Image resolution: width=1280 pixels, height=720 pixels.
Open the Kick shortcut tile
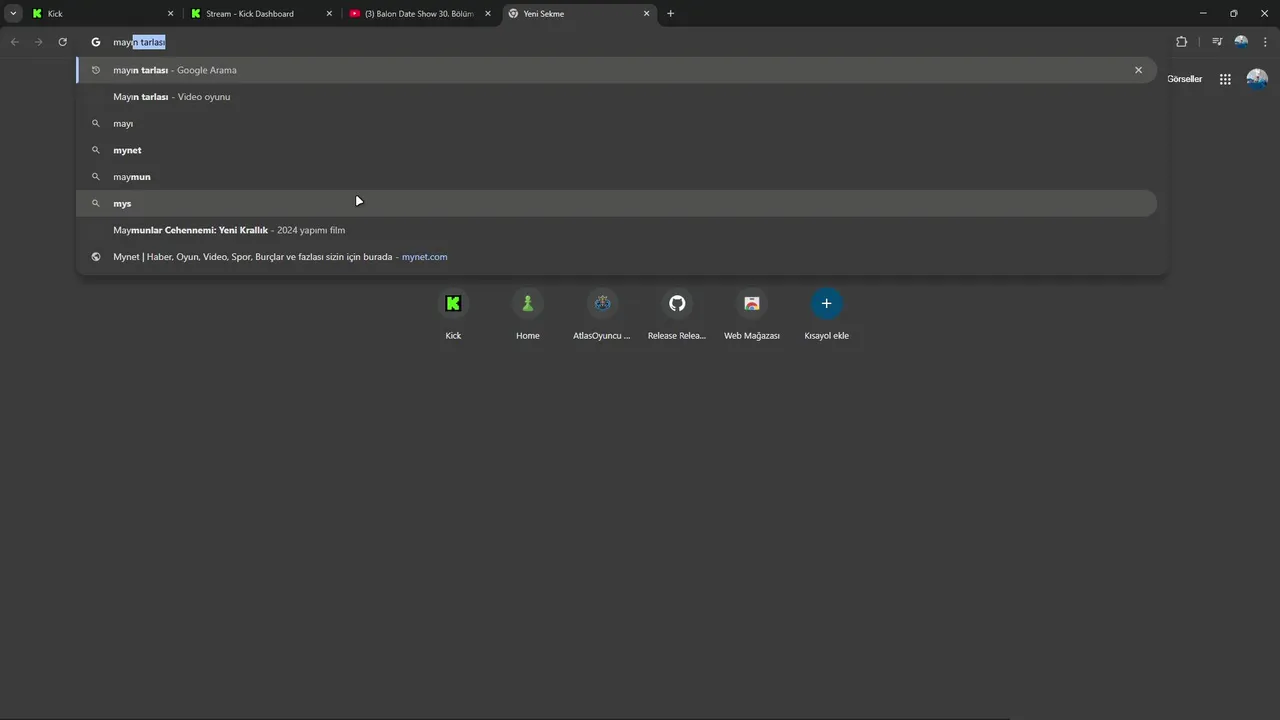[x=453, y=314]
